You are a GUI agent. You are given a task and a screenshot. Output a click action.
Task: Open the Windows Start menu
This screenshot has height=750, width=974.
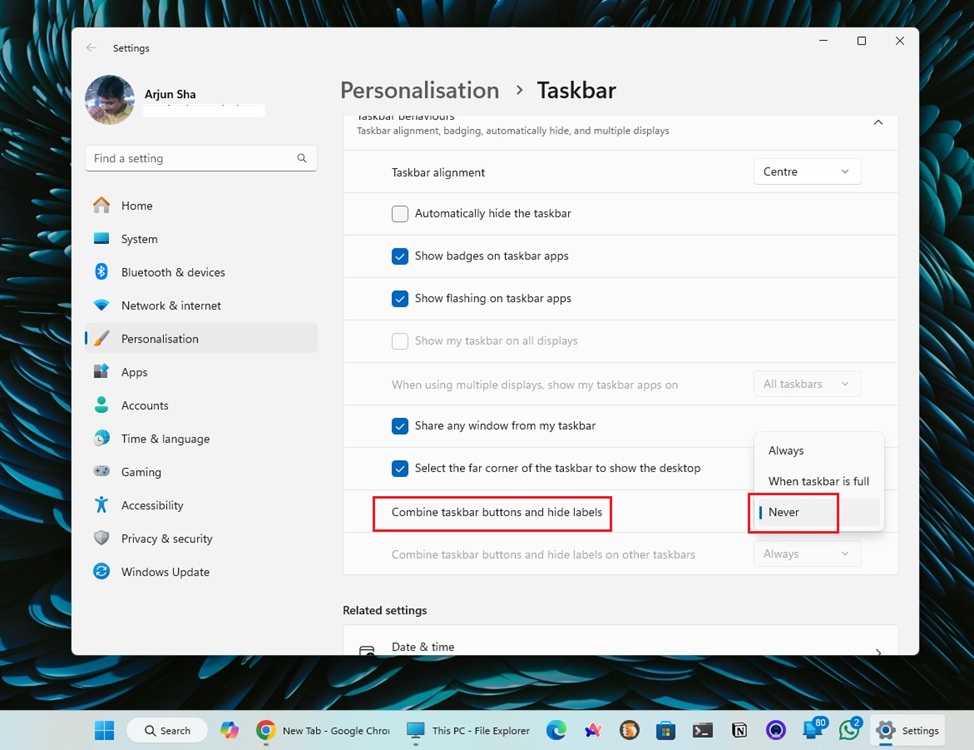tap(104, 731)
